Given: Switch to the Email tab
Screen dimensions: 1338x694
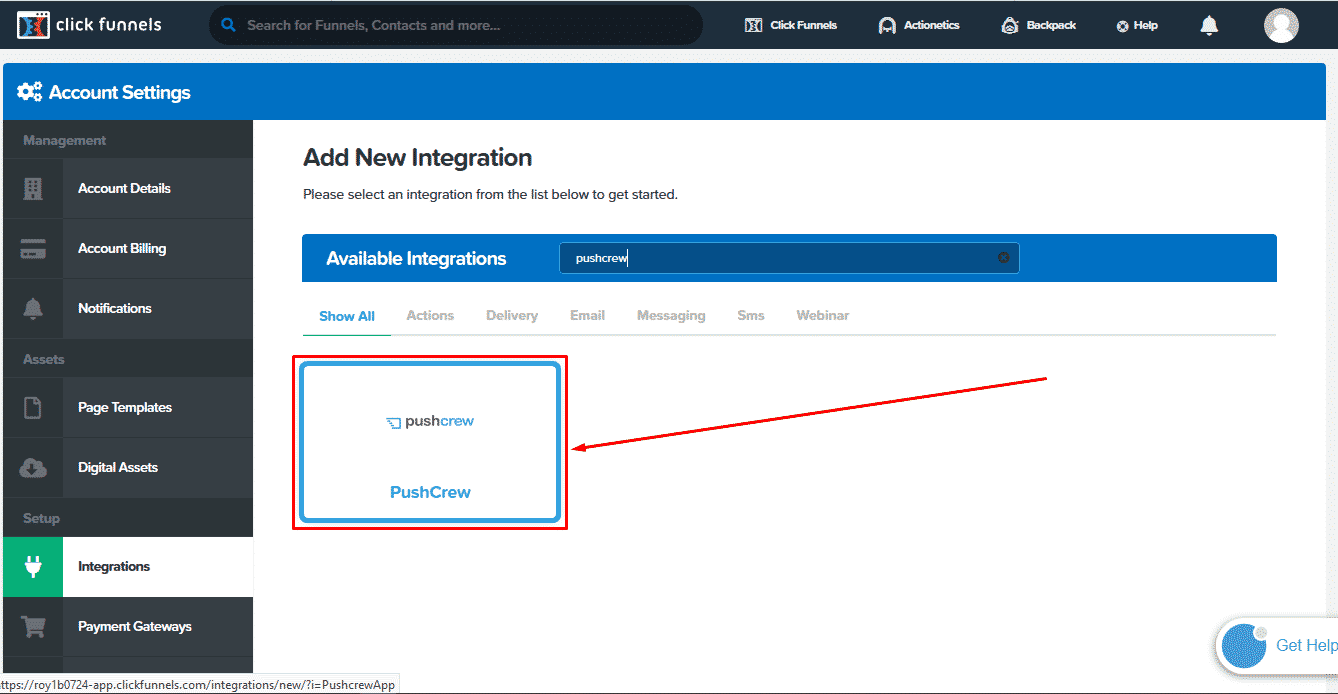Looking at the screenshot, I should click(587, 315).
